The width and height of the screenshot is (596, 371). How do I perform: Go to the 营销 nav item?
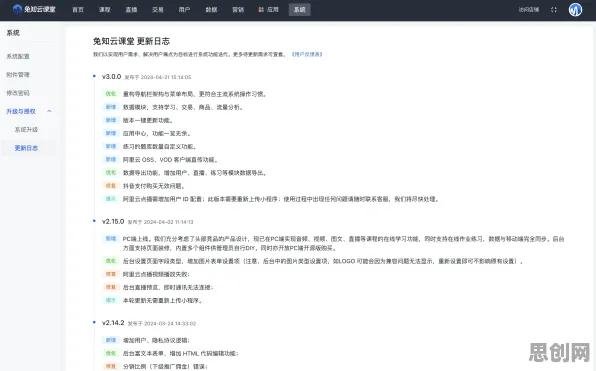coord(238,10)
